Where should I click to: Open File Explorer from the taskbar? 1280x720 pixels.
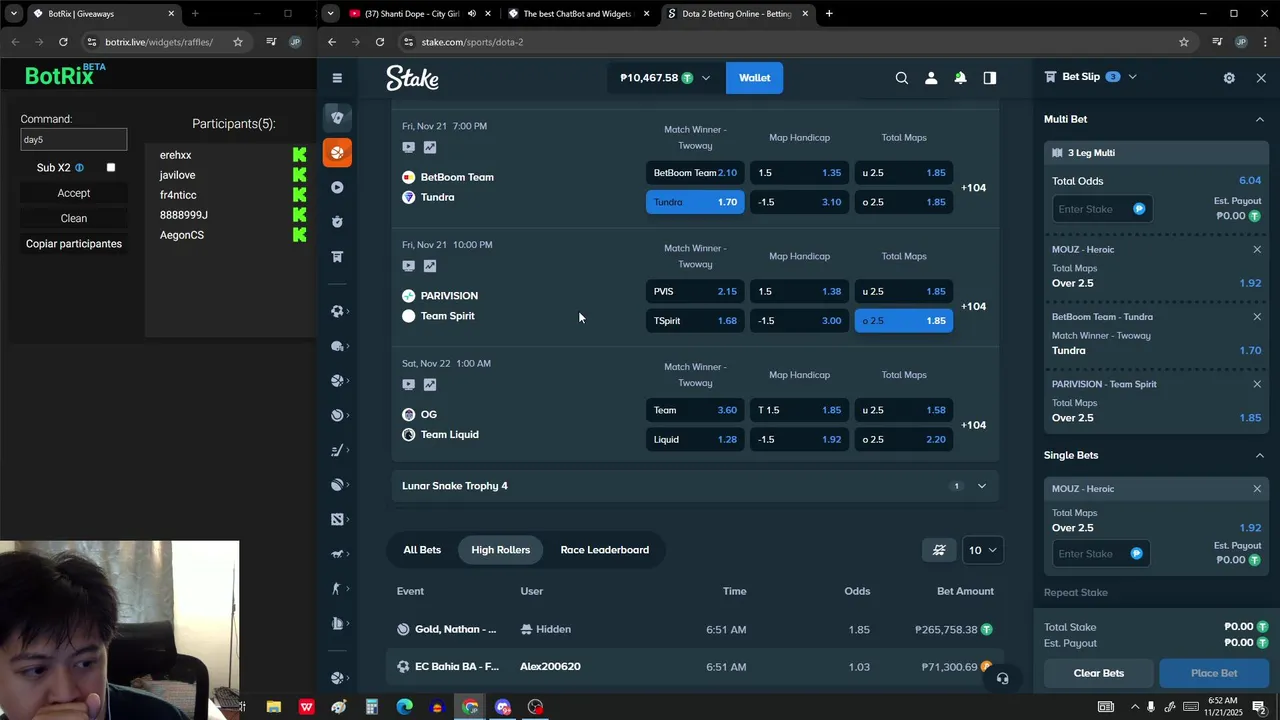pos(273,707)
